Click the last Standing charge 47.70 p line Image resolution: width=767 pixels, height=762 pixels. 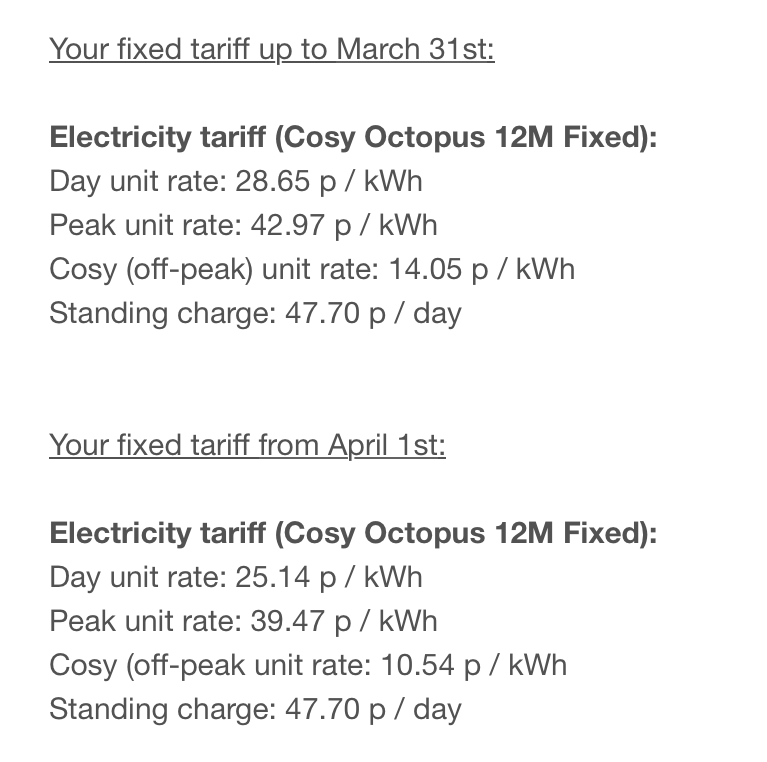point(255,710)
